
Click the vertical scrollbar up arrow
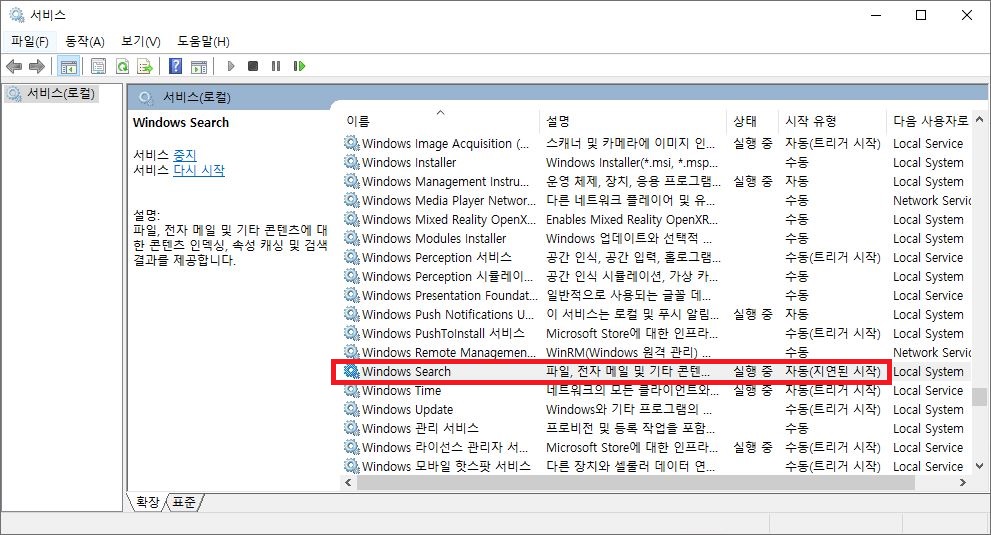point(980,119)
